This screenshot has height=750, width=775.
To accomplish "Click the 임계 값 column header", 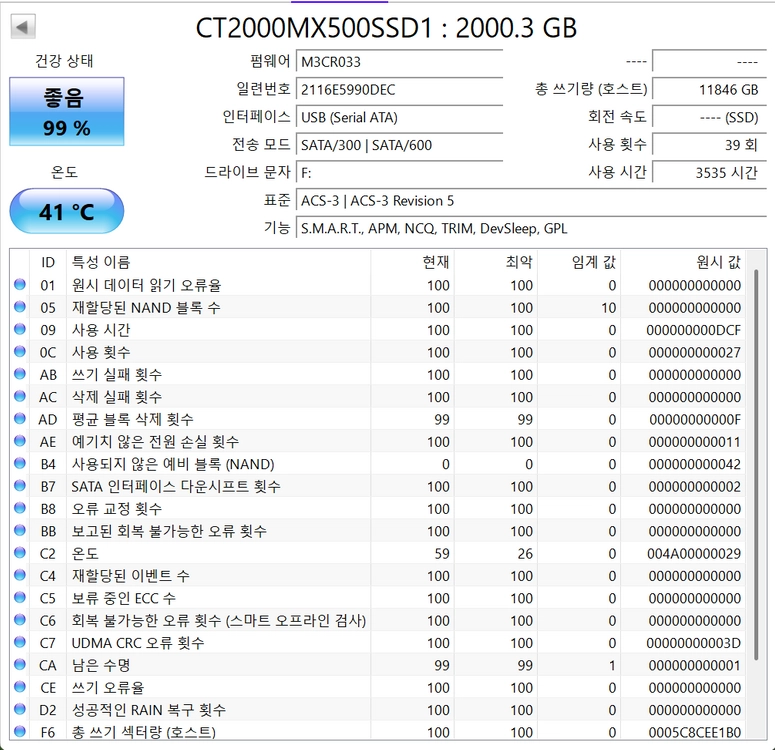I will point(579,262).
